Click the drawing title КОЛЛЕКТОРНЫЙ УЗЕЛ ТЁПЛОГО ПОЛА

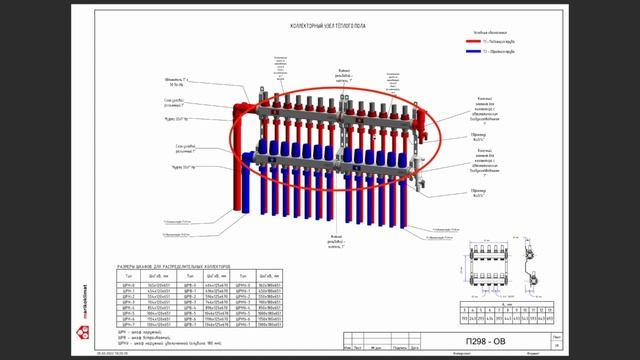tap(328, 26)
